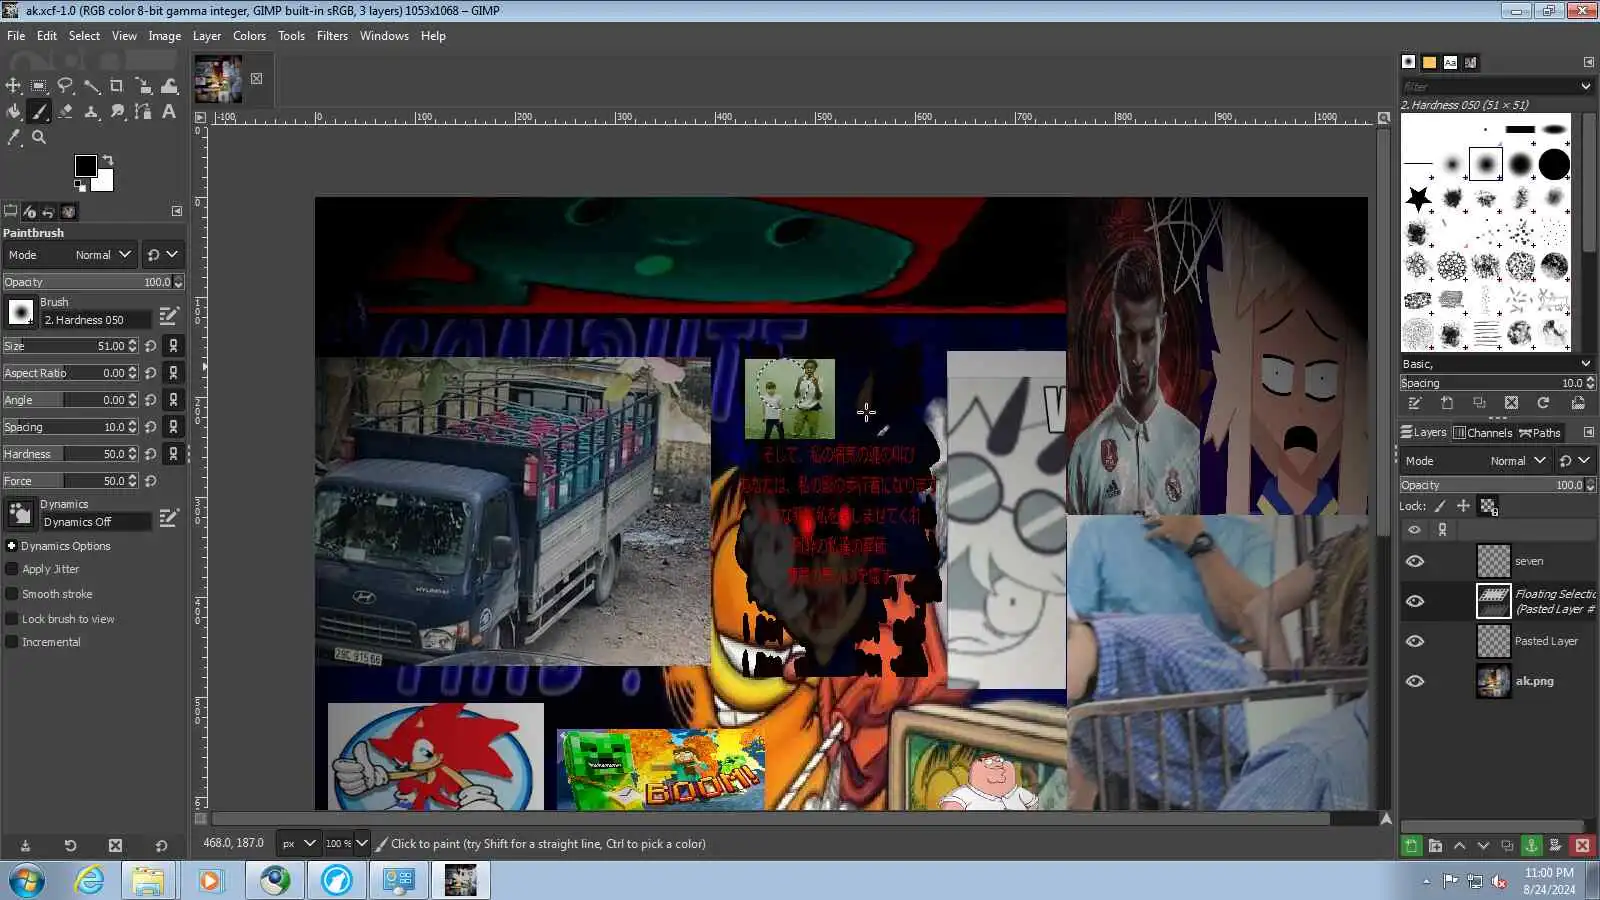Hide the ak.png layer
1600x900 pixels.
[1414, 681]
